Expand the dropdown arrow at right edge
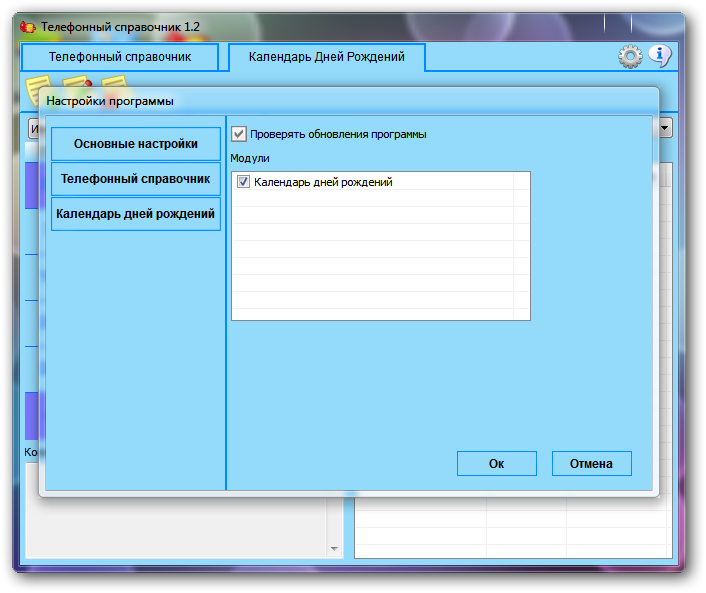 pyautogui.click(x=665, y=127)
